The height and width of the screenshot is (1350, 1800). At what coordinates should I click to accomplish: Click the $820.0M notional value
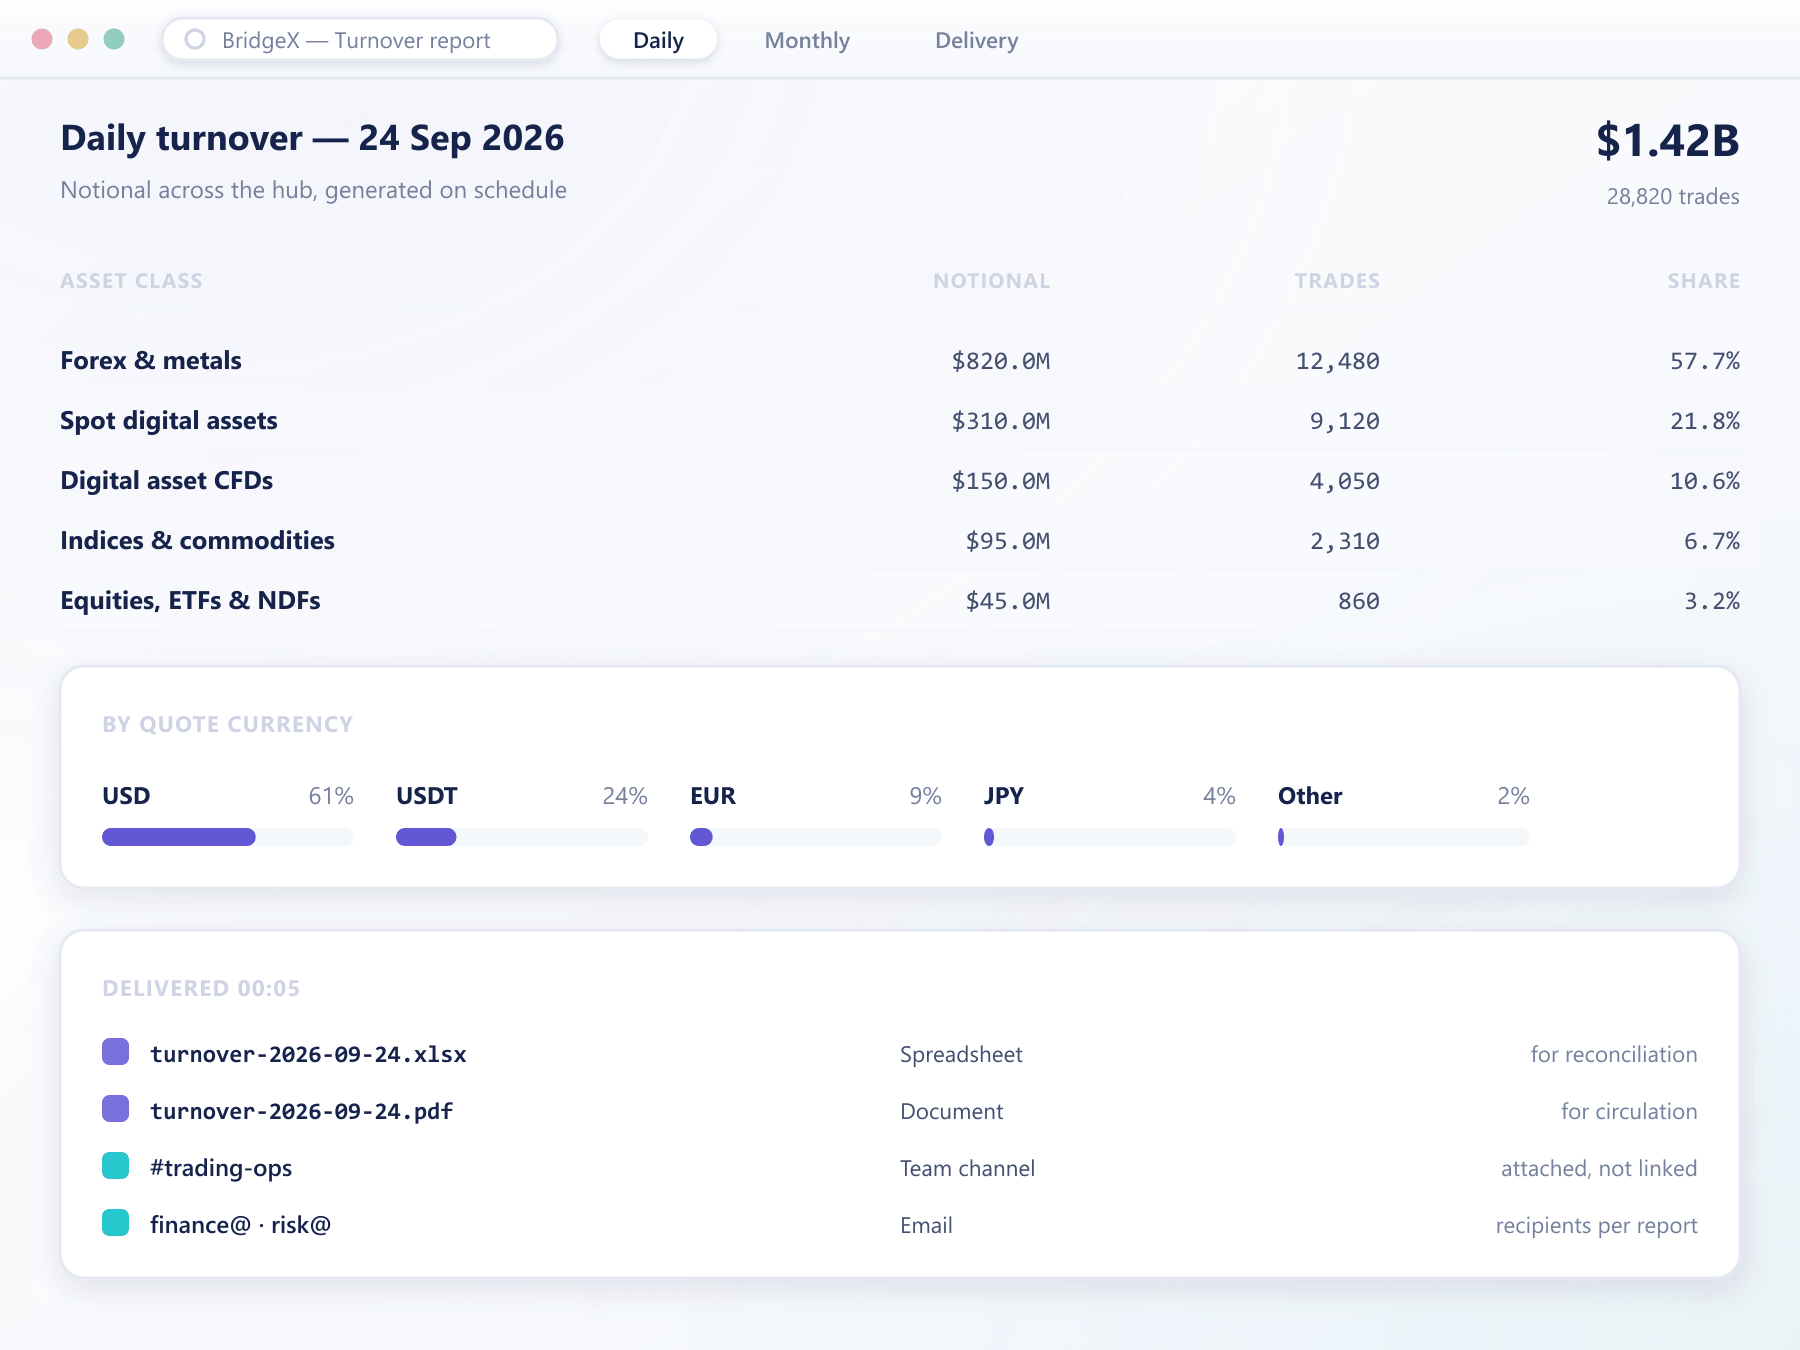(x=1001, y=361)
